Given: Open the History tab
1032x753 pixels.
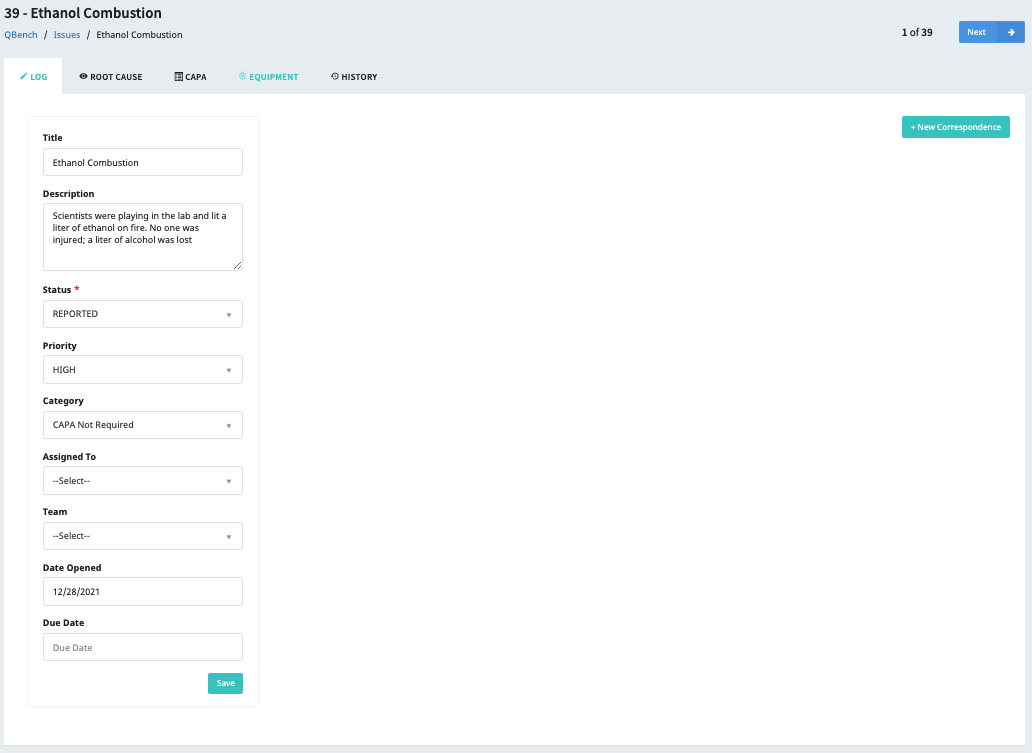Looking at the screenshot, I should pyautogui.click(x=353, y=76).
